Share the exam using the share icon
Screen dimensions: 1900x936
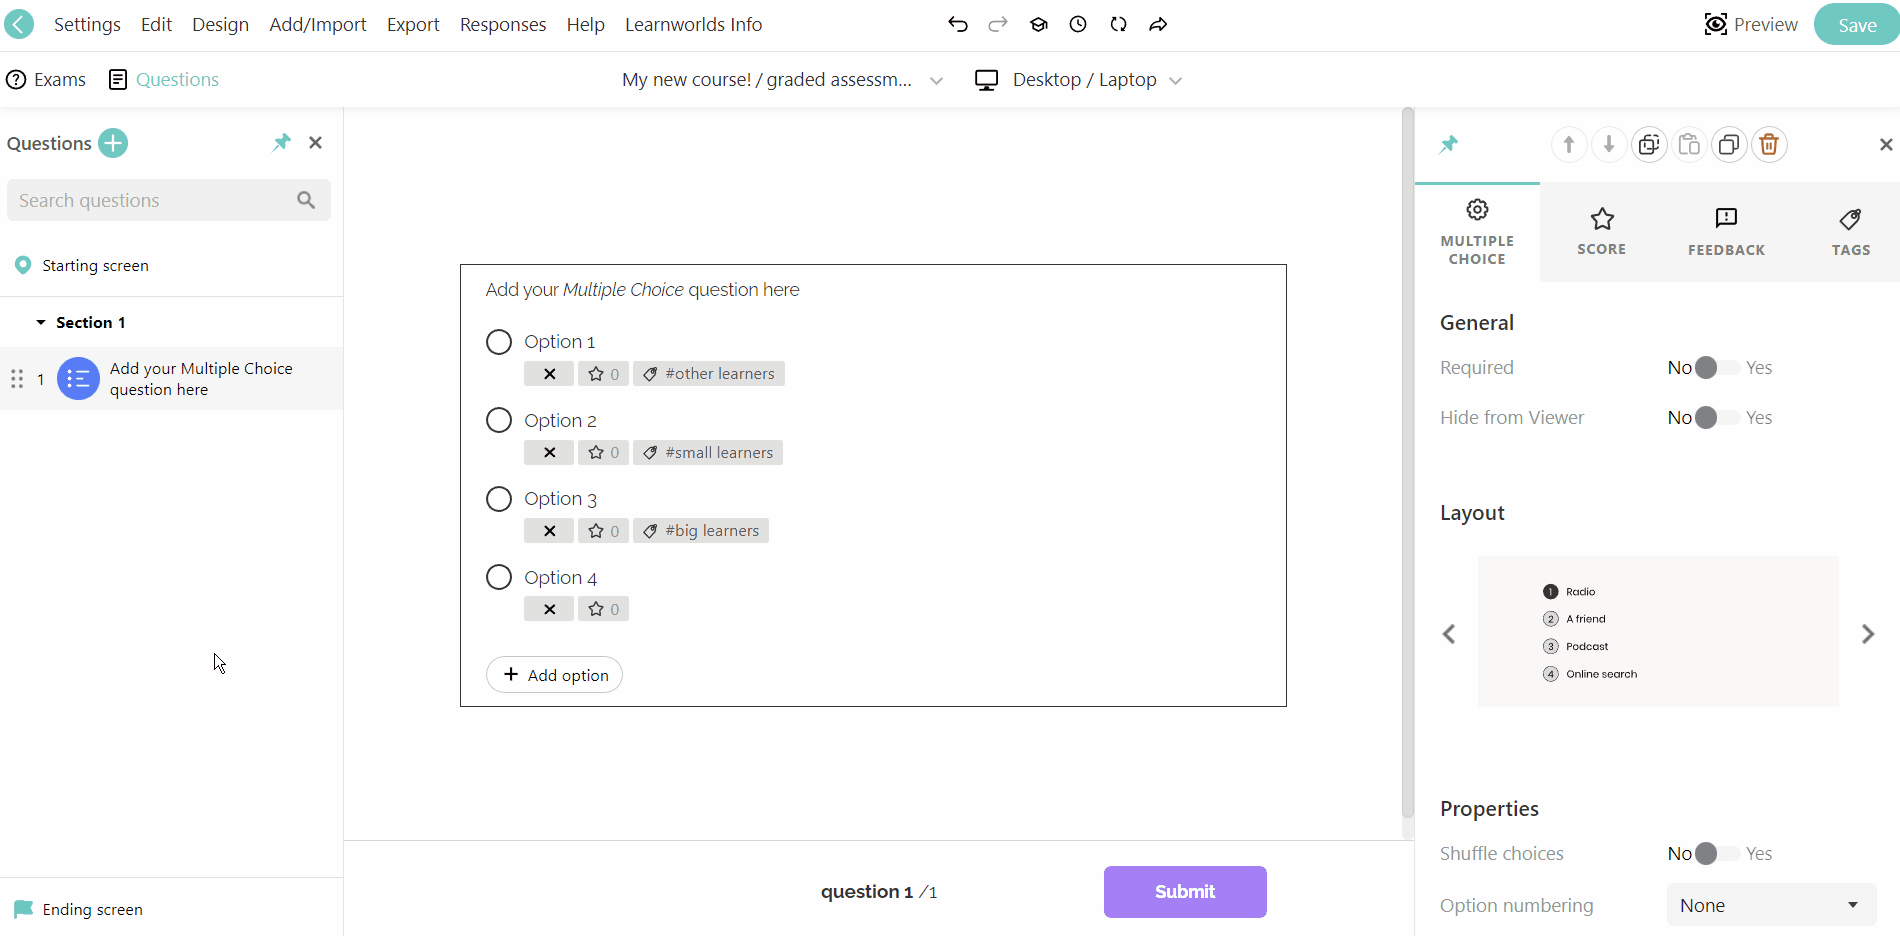[1158, 24]
